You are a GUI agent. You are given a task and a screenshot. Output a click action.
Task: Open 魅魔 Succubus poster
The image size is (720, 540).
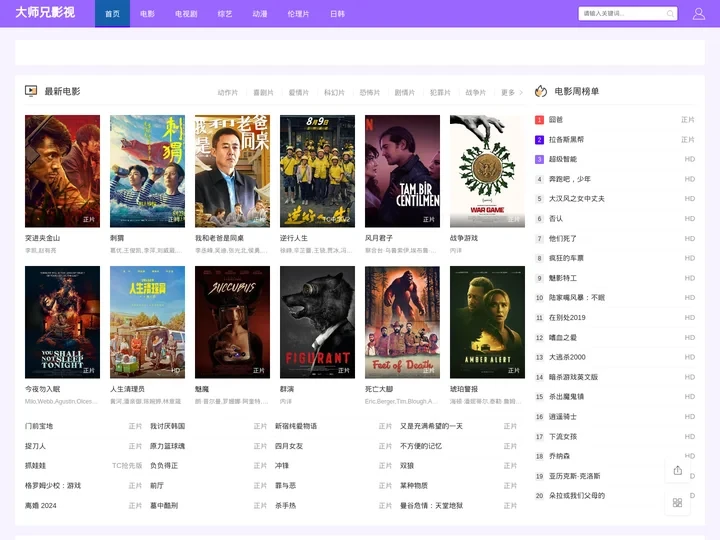click(x=232, y=322)
